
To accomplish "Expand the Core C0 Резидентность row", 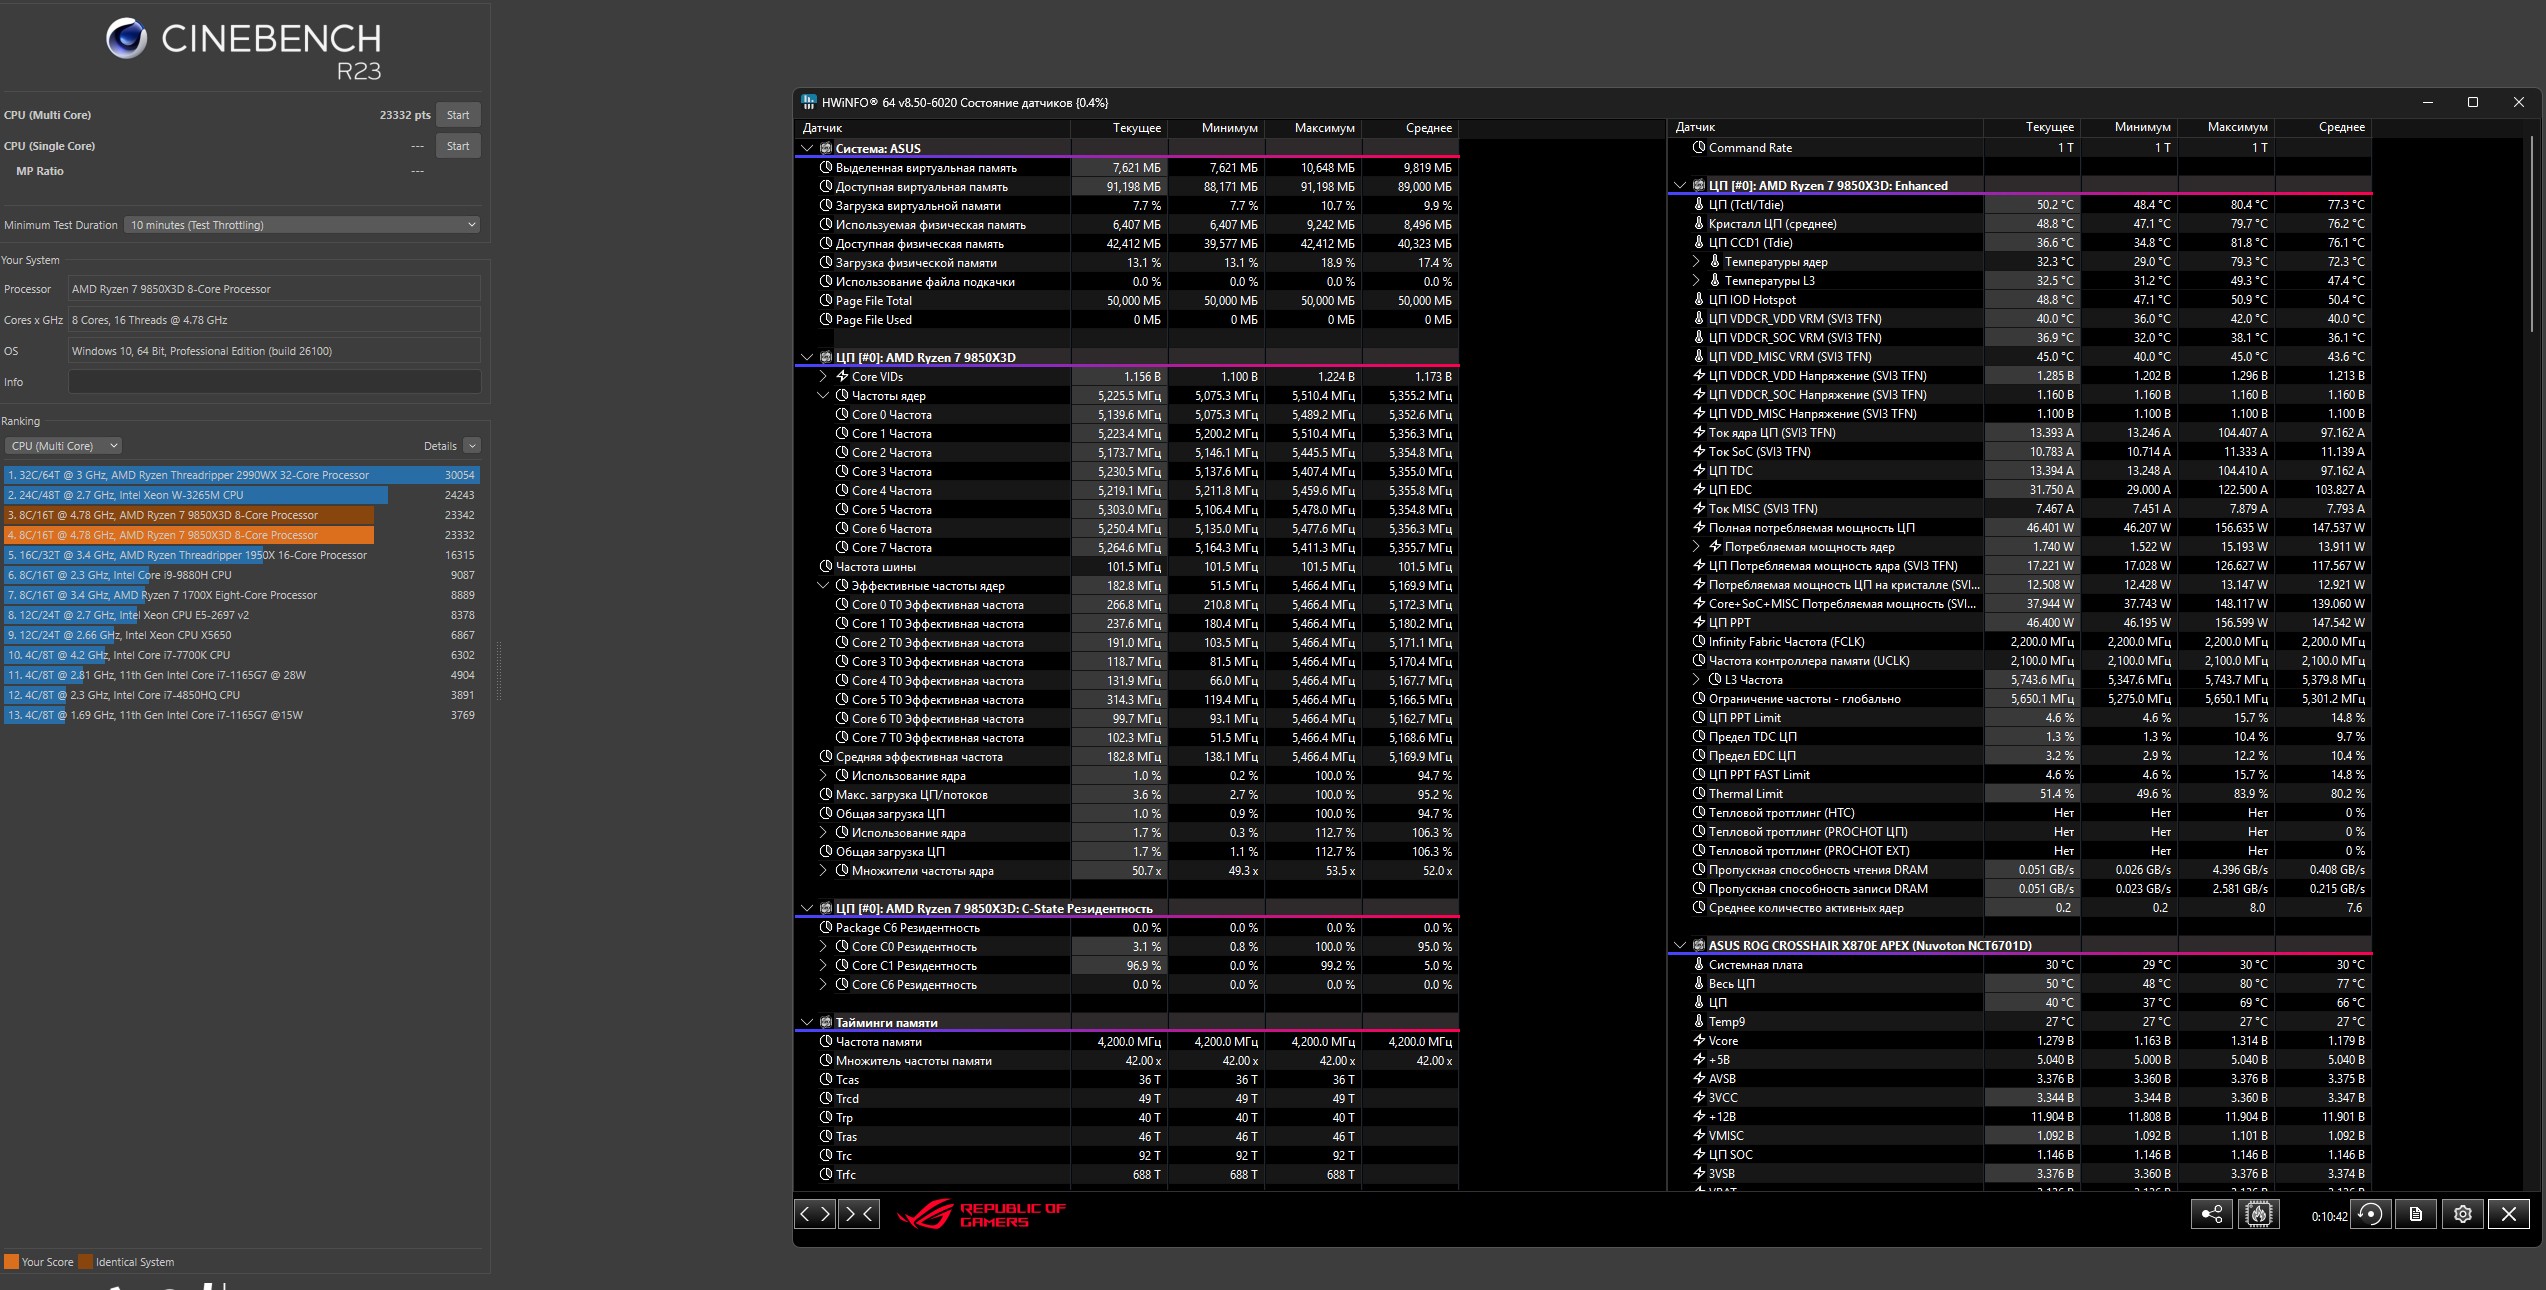I will click(823, 947).
